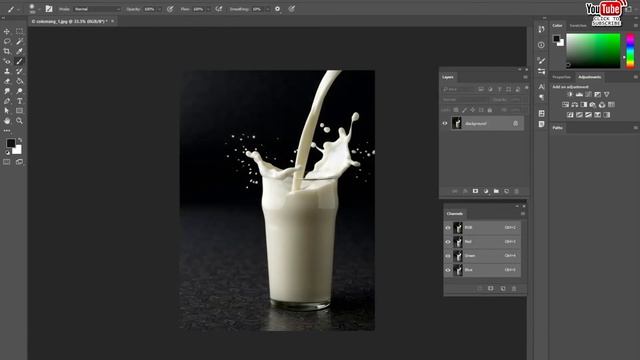
Task: Toggle Blue channel visibility eye
Action: tap(448, 270)
